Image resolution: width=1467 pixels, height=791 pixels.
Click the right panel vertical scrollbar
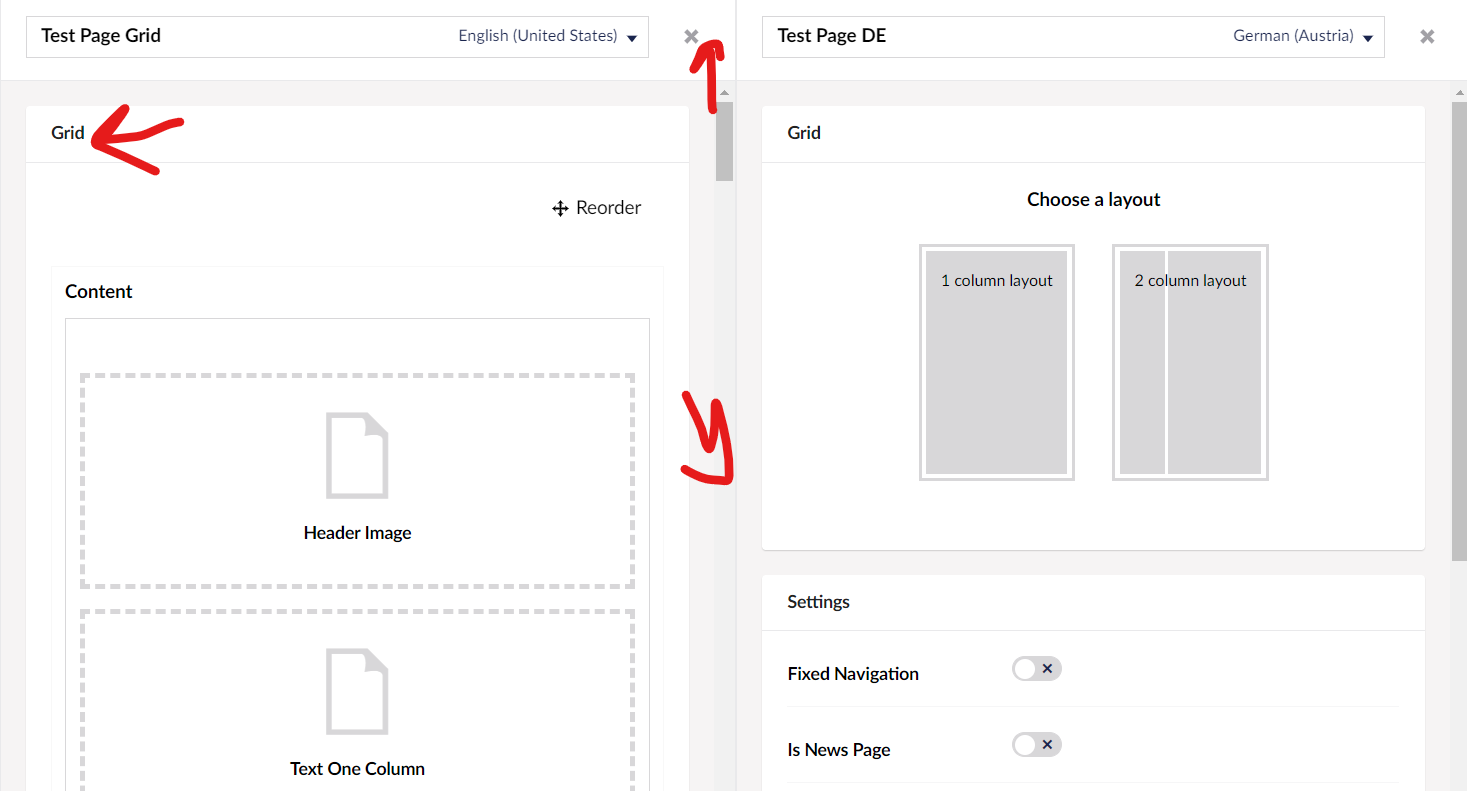coord(1459,330)
